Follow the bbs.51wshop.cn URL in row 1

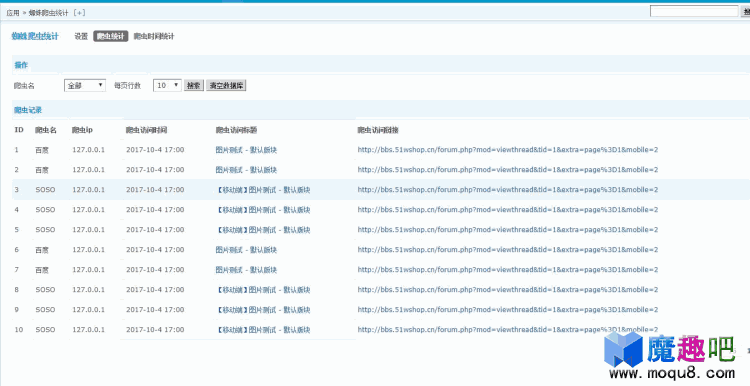point(508,150)
